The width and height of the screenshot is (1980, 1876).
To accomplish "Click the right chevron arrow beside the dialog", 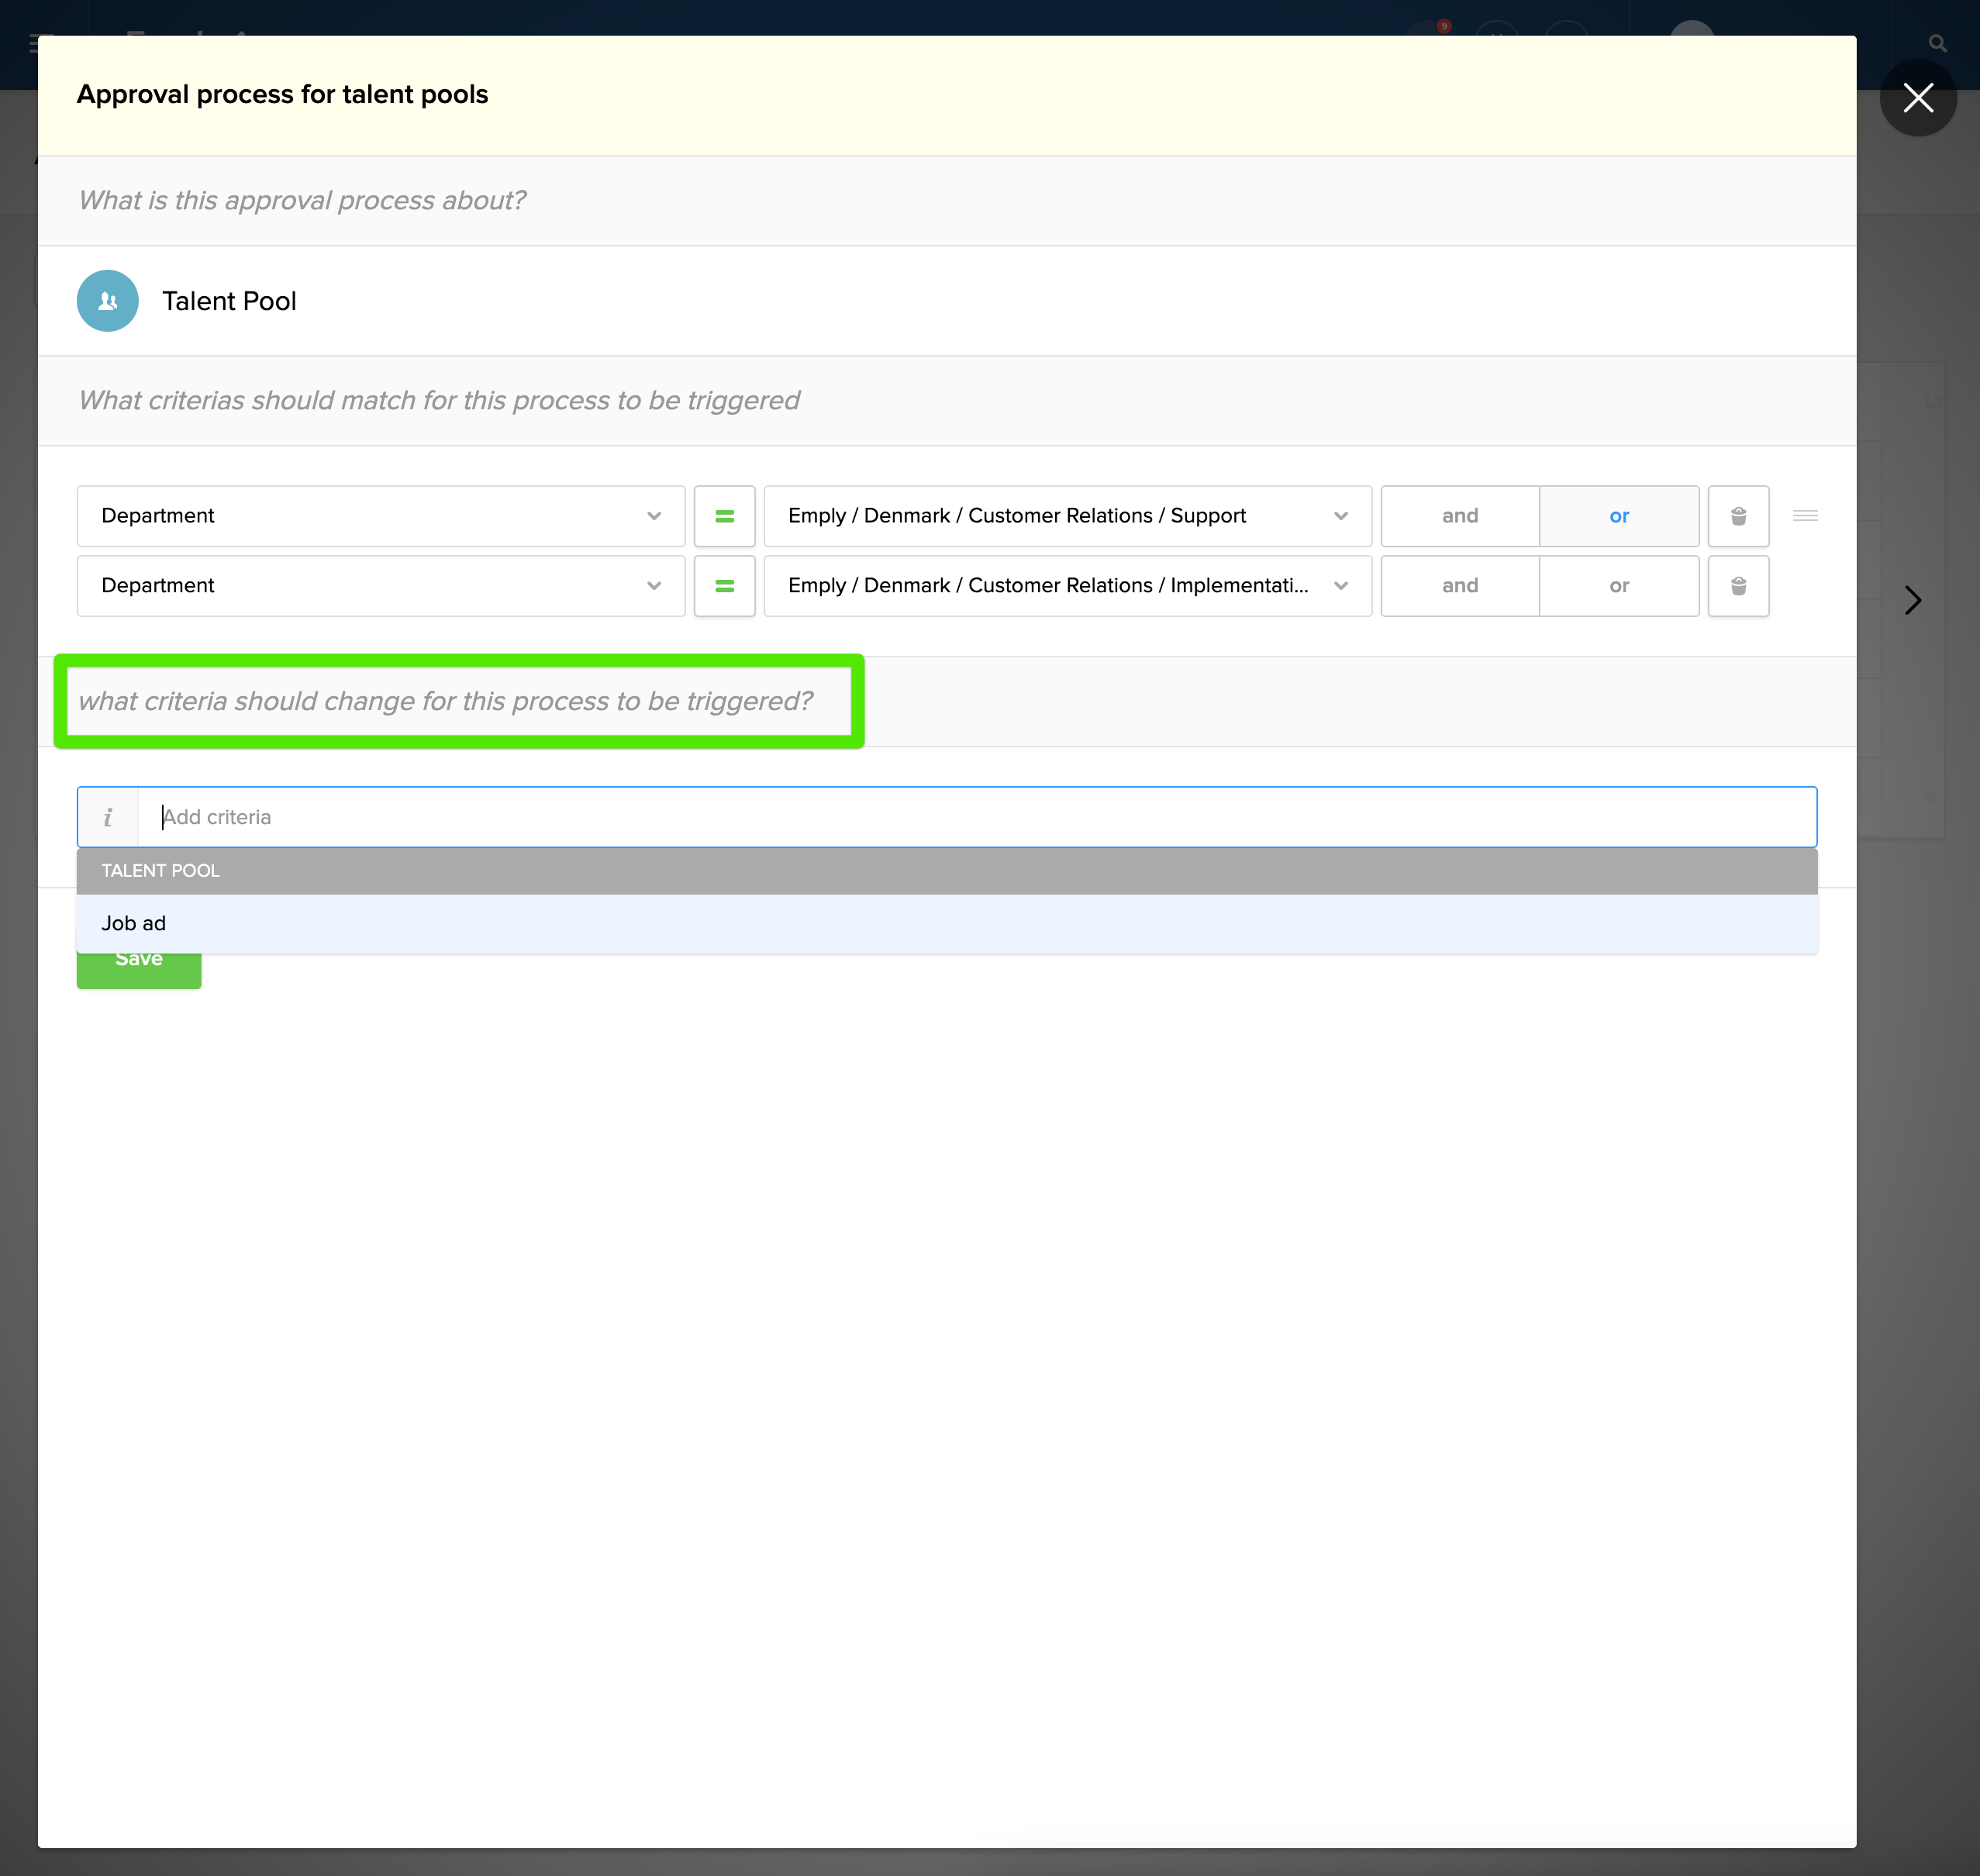I will tap(1912, 600).
